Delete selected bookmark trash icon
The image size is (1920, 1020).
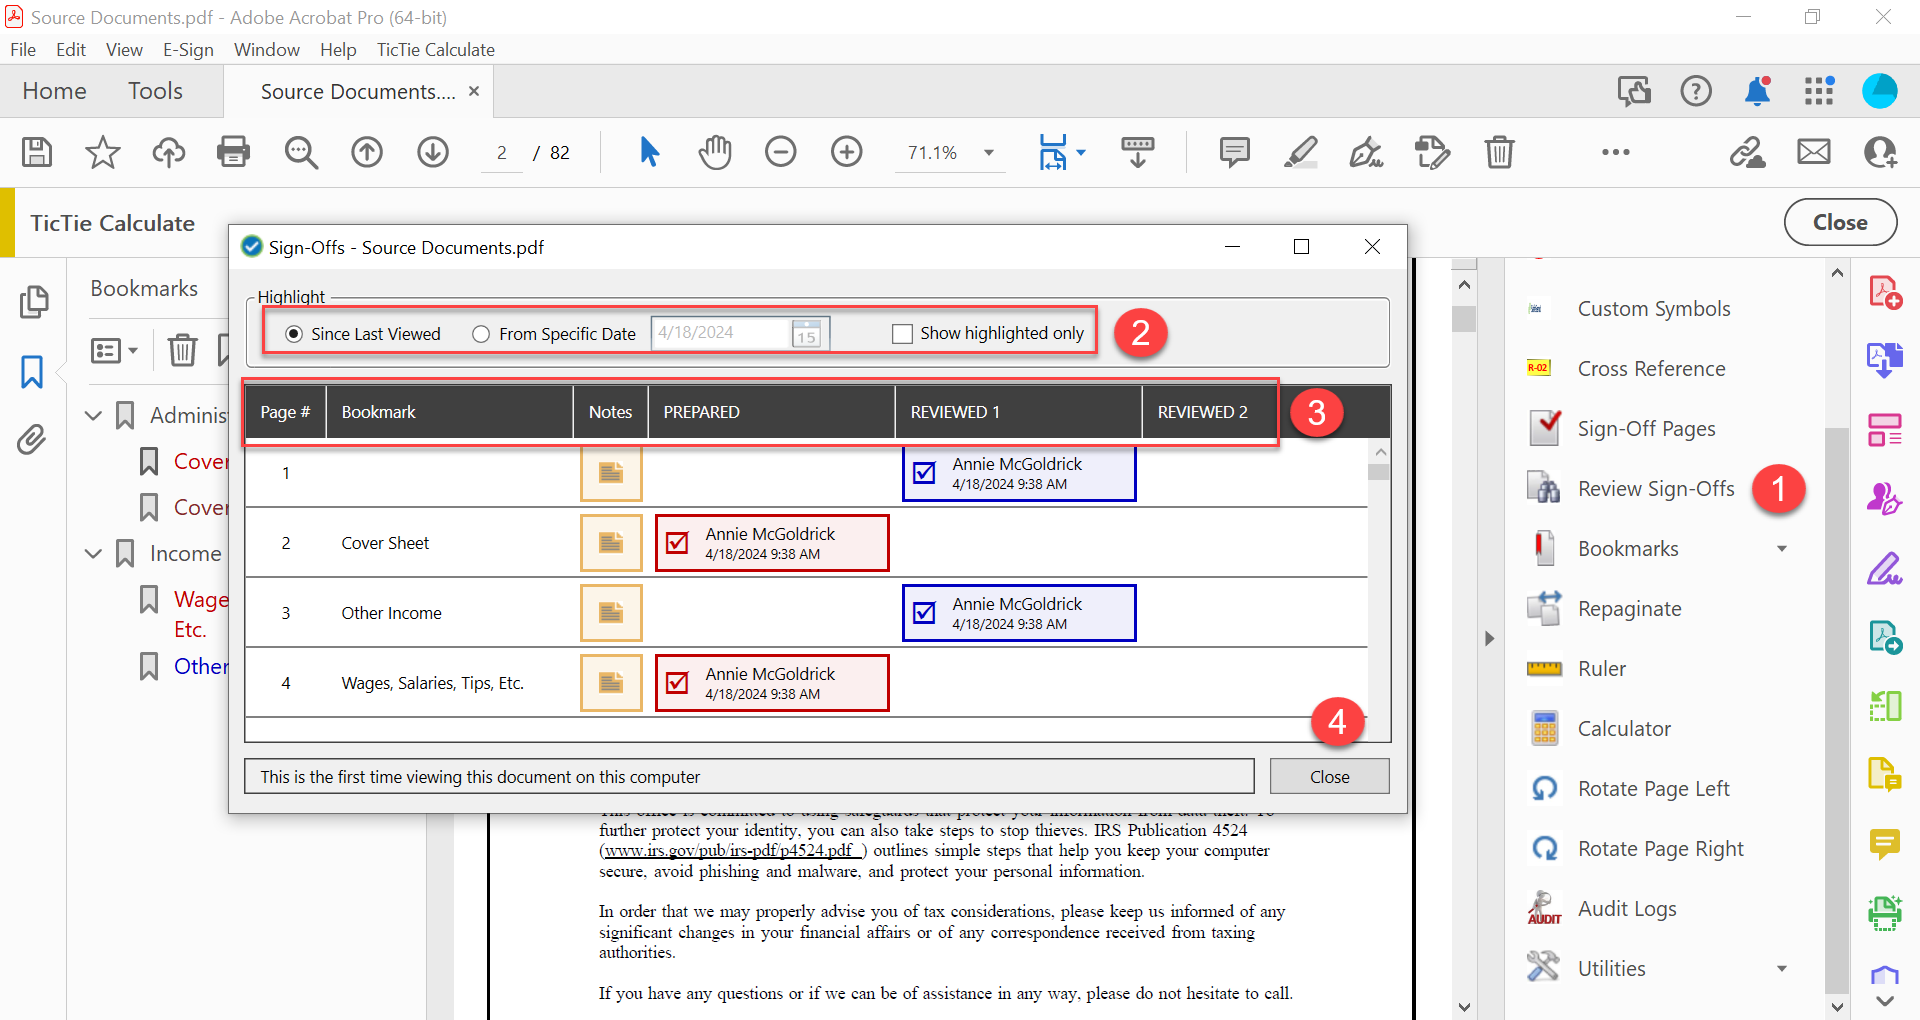pyautogui.click(x=182, y=350)
